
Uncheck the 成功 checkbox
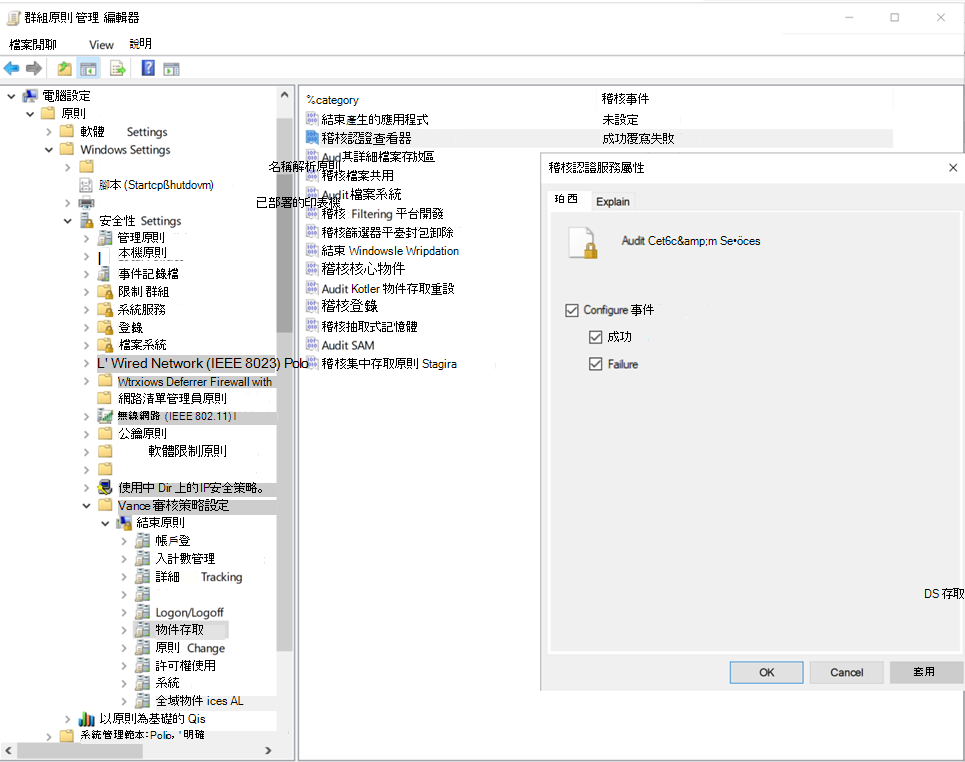tap(595, 337)
